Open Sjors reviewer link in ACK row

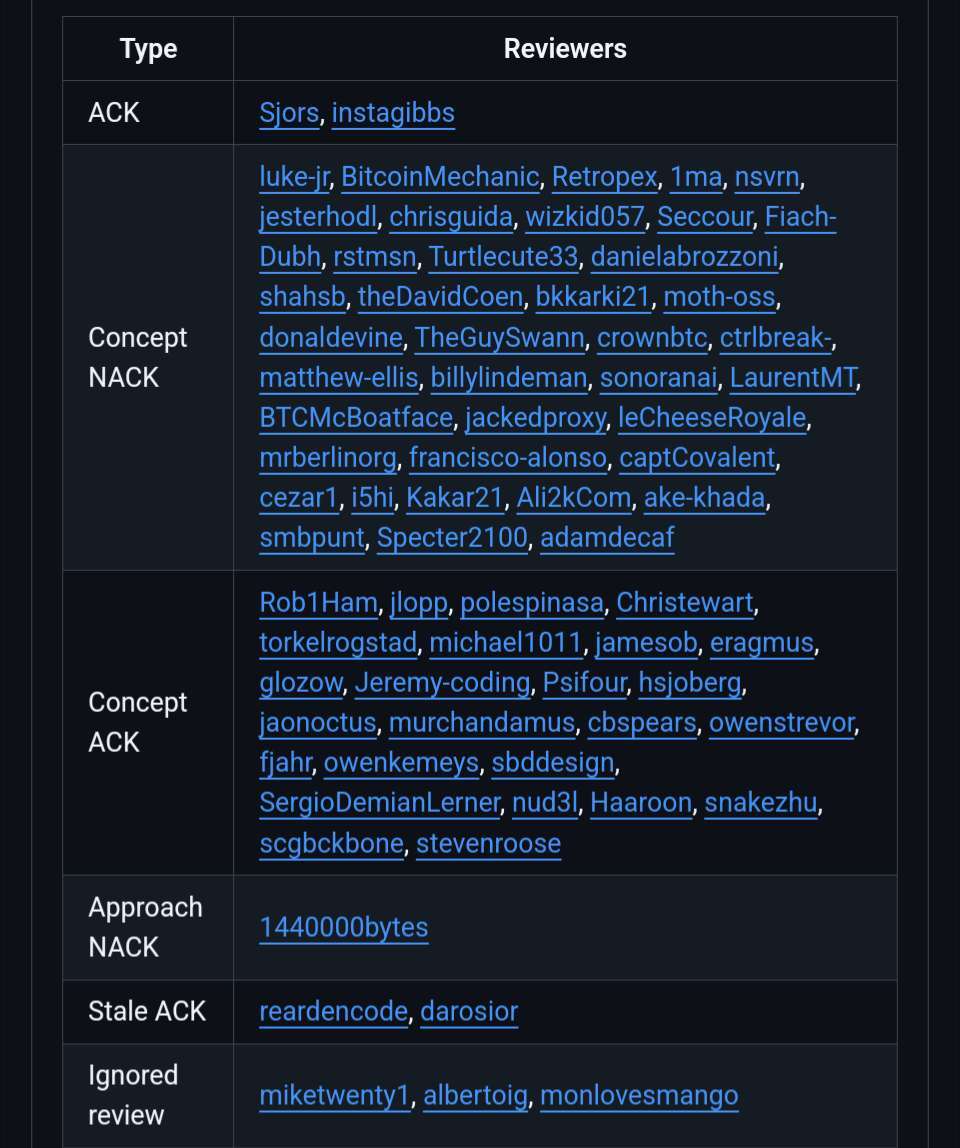(289, 113)
